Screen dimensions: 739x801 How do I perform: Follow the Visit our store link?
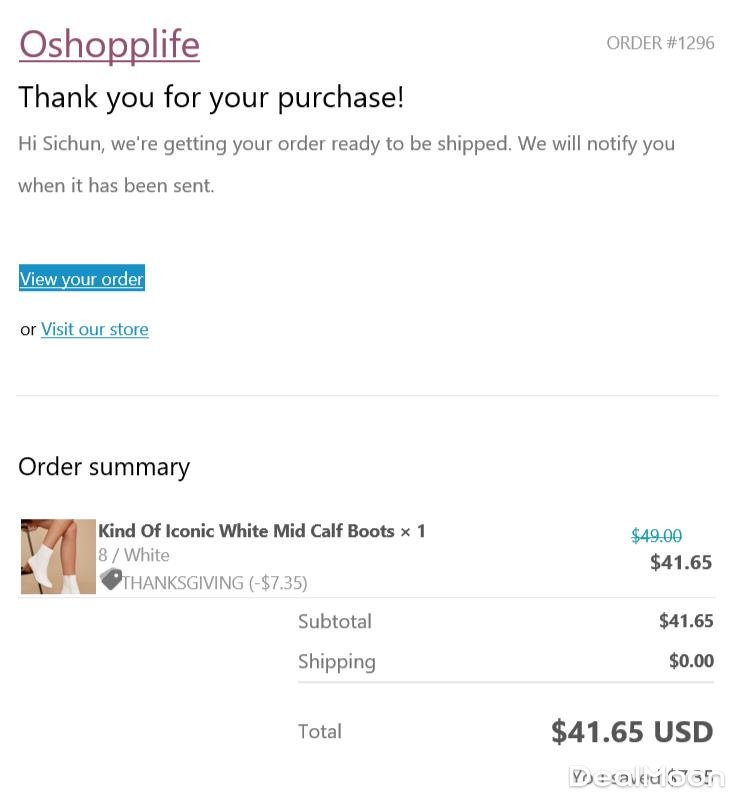tap(95, 329)
